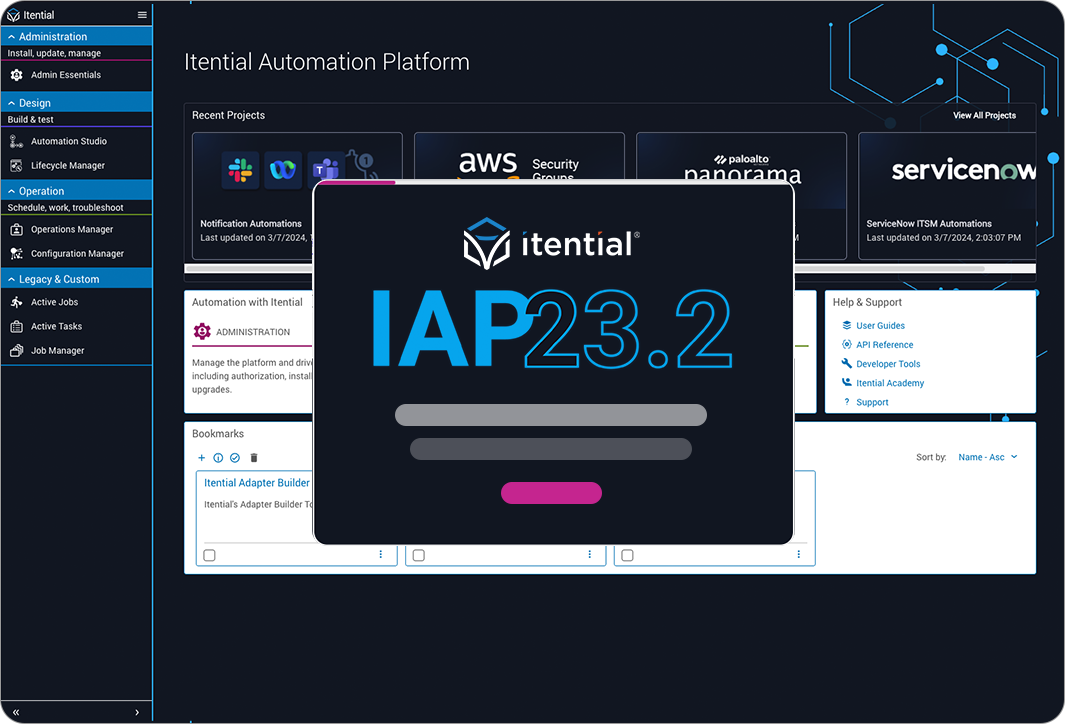Click the API Reference icon in Help & Support

point(846,344)
